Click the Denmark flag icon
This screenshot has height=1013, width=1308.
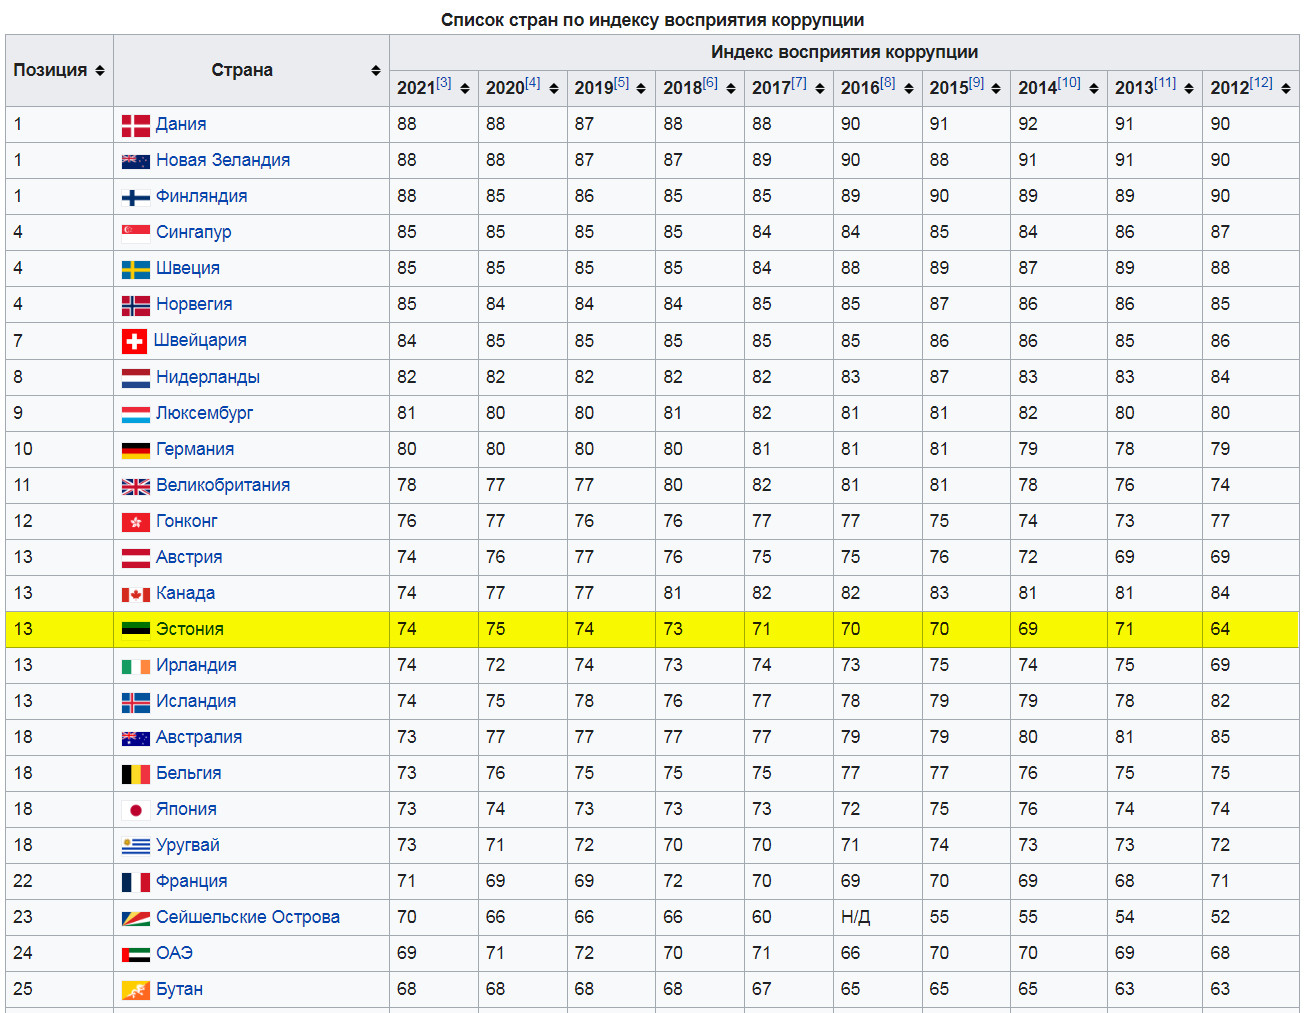coord(135,125)
